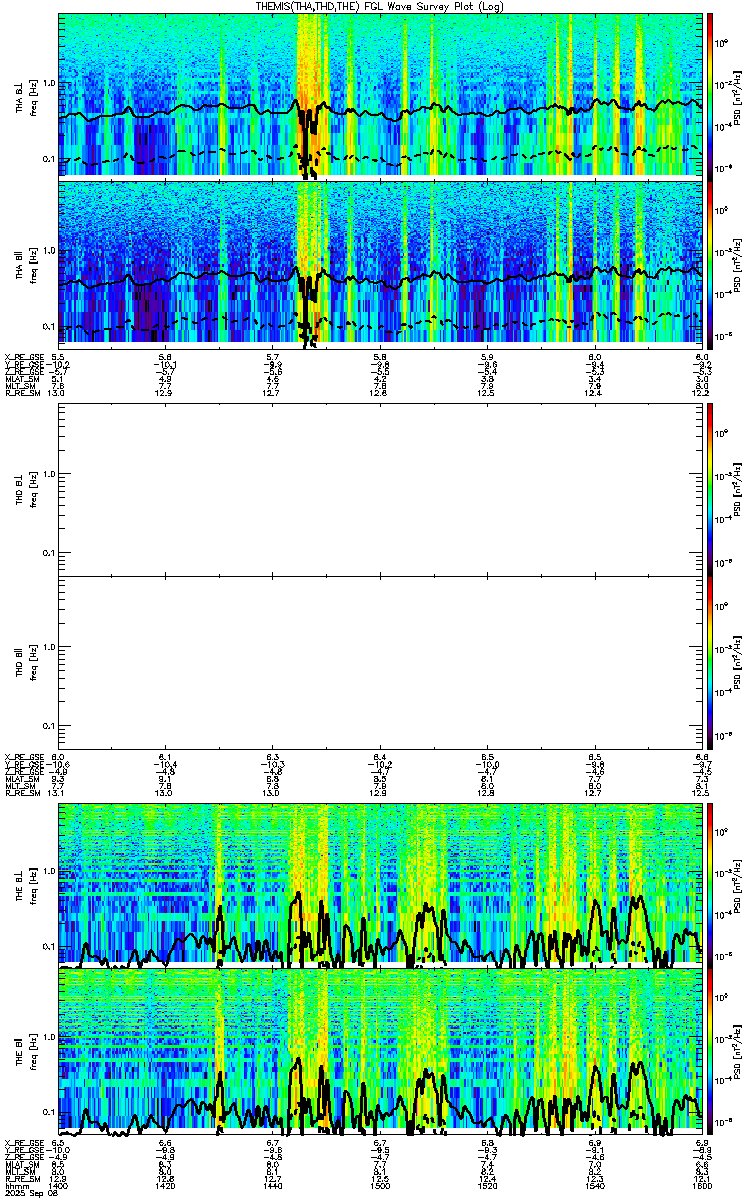
Task: Click the THE B∥ freq [Hz] axis label
Action: (x=25, y=1050)
